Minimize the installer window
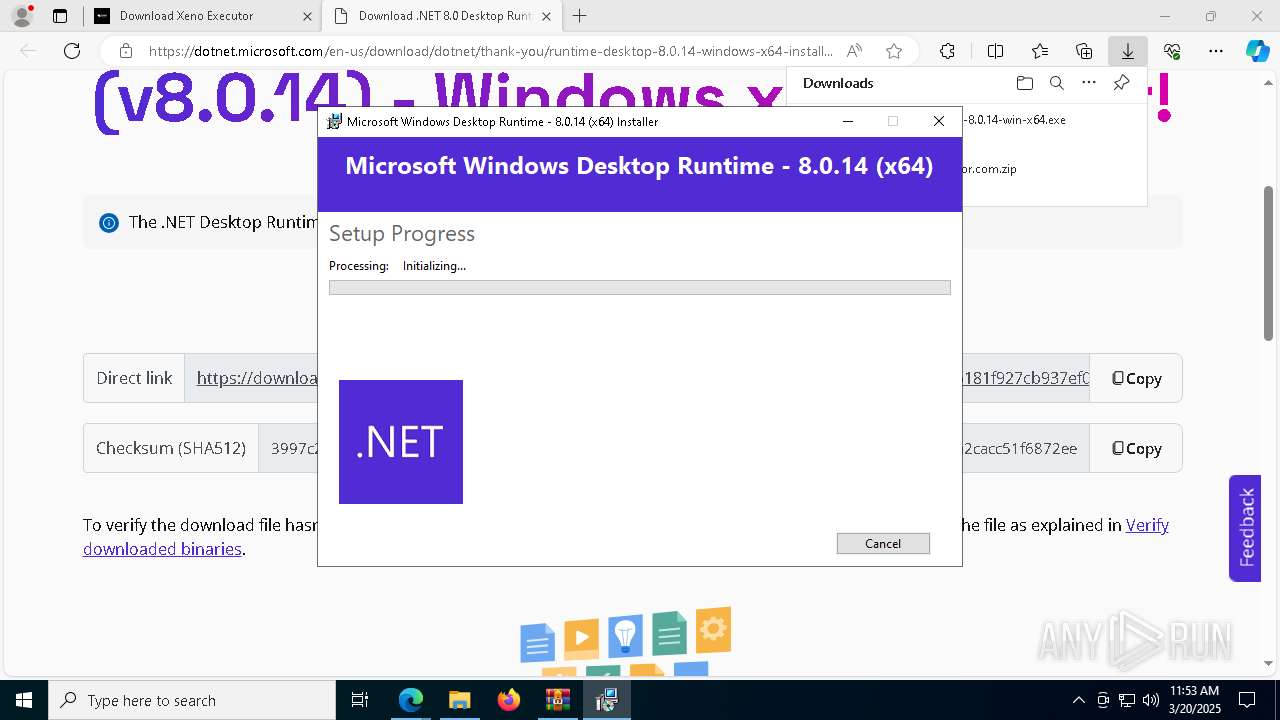 [848, 121]
